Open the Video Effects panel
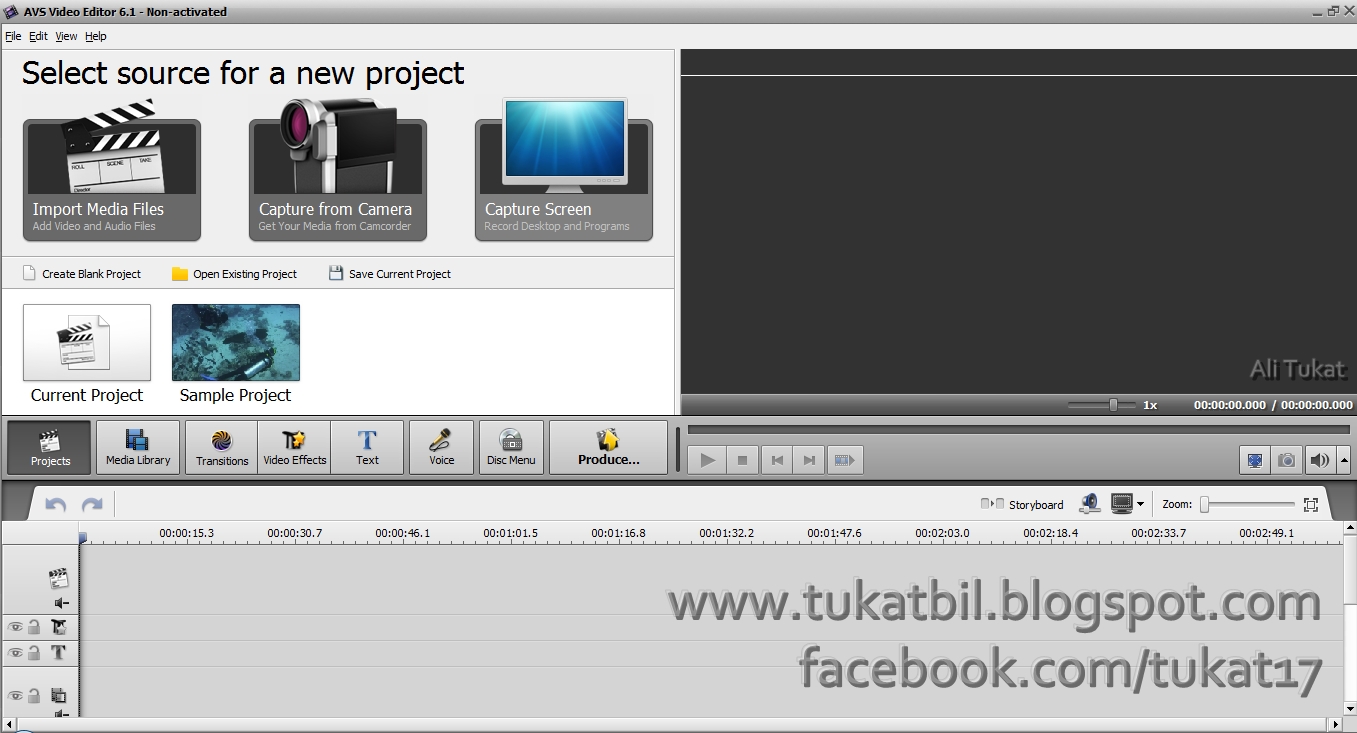This screenshot has height=733, width=1357. pos(295,447)
